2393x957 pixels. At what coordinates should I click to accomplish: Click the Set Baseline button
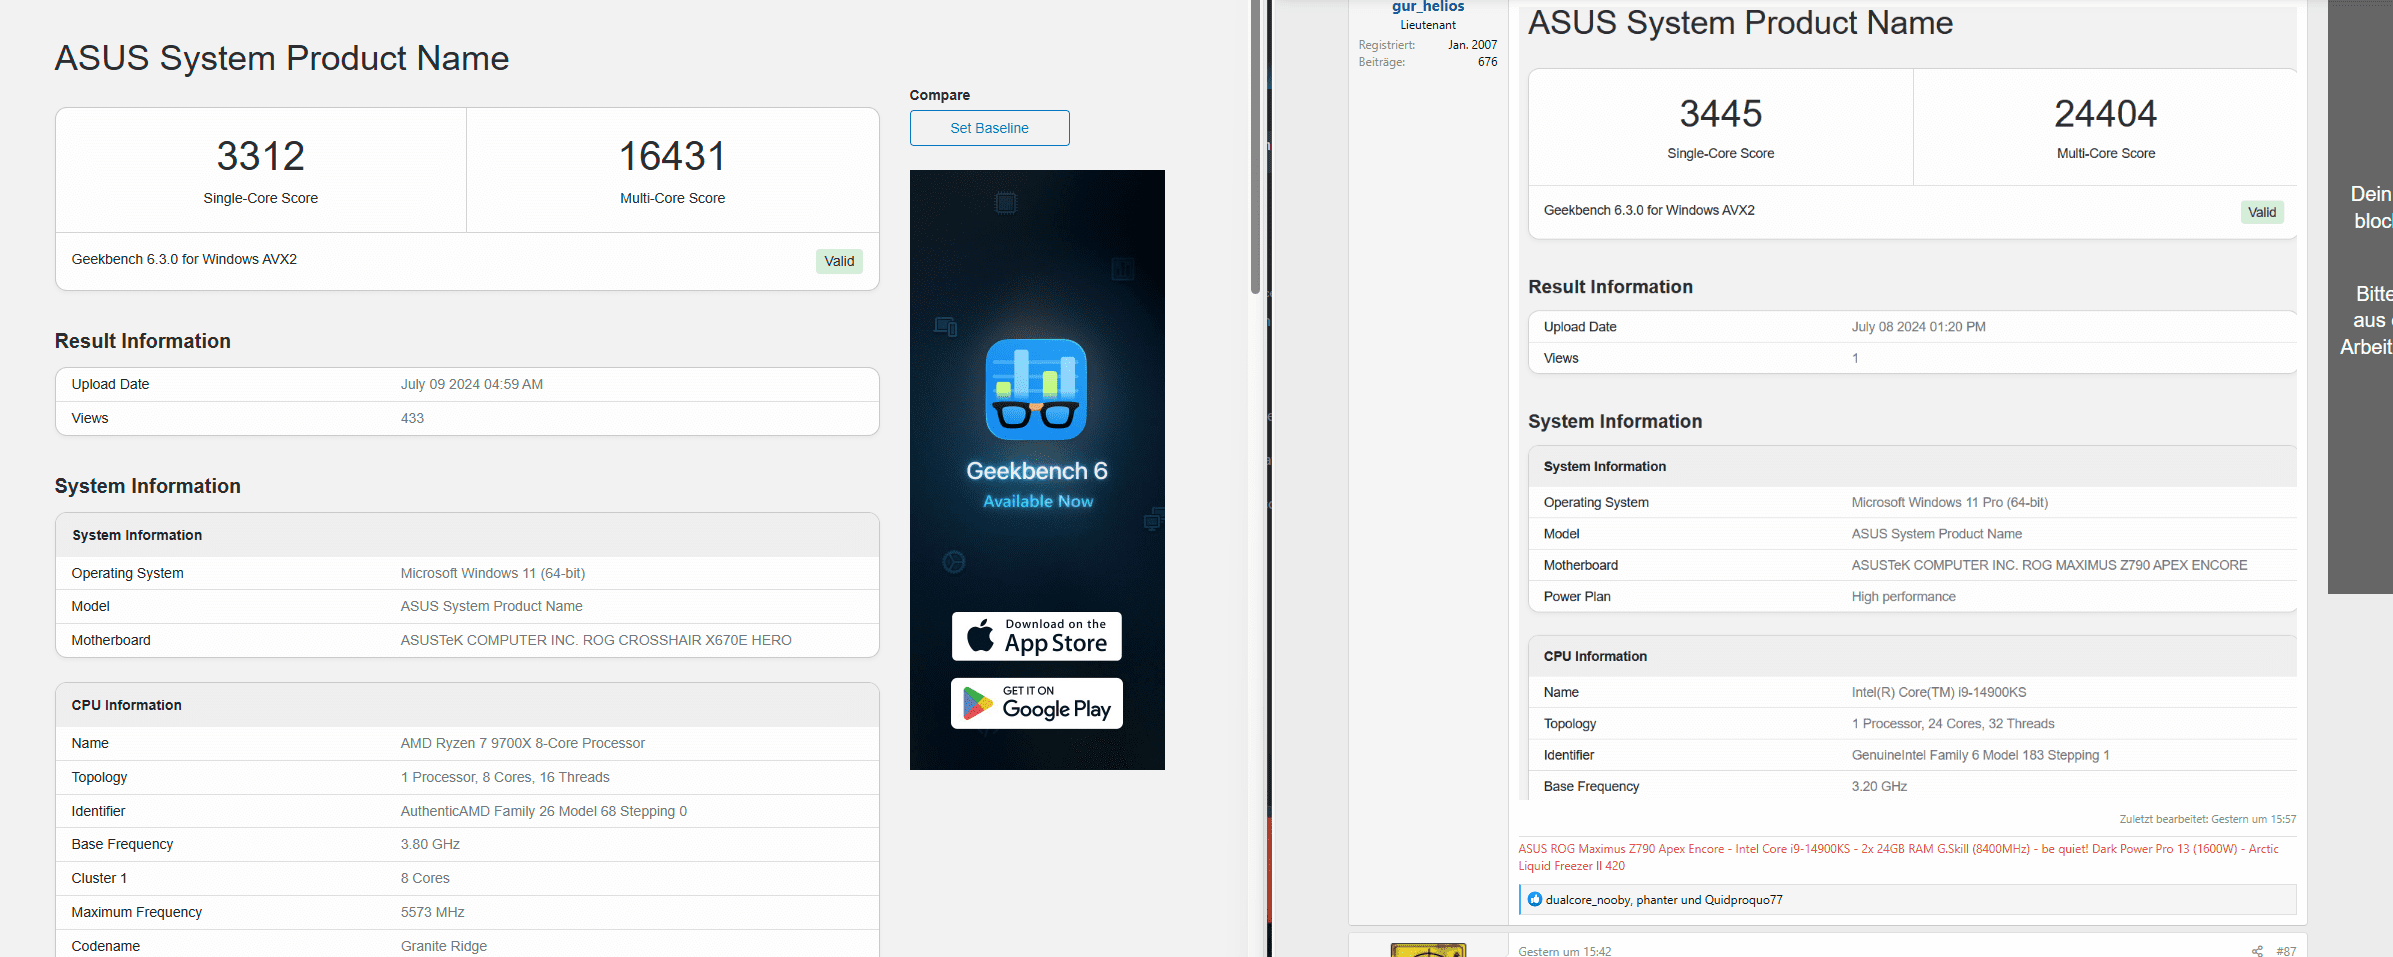pyautogui.click(x=989, y=128)
